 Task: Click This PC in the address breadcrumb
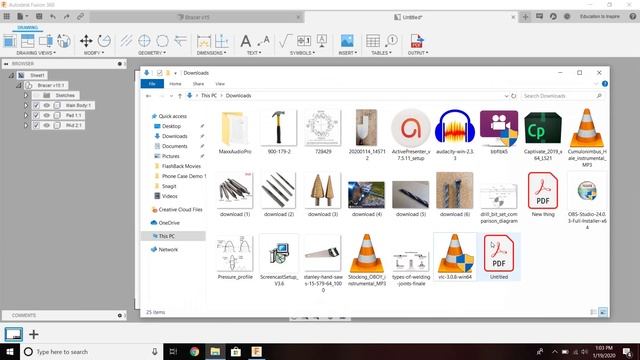click(209, 96)
